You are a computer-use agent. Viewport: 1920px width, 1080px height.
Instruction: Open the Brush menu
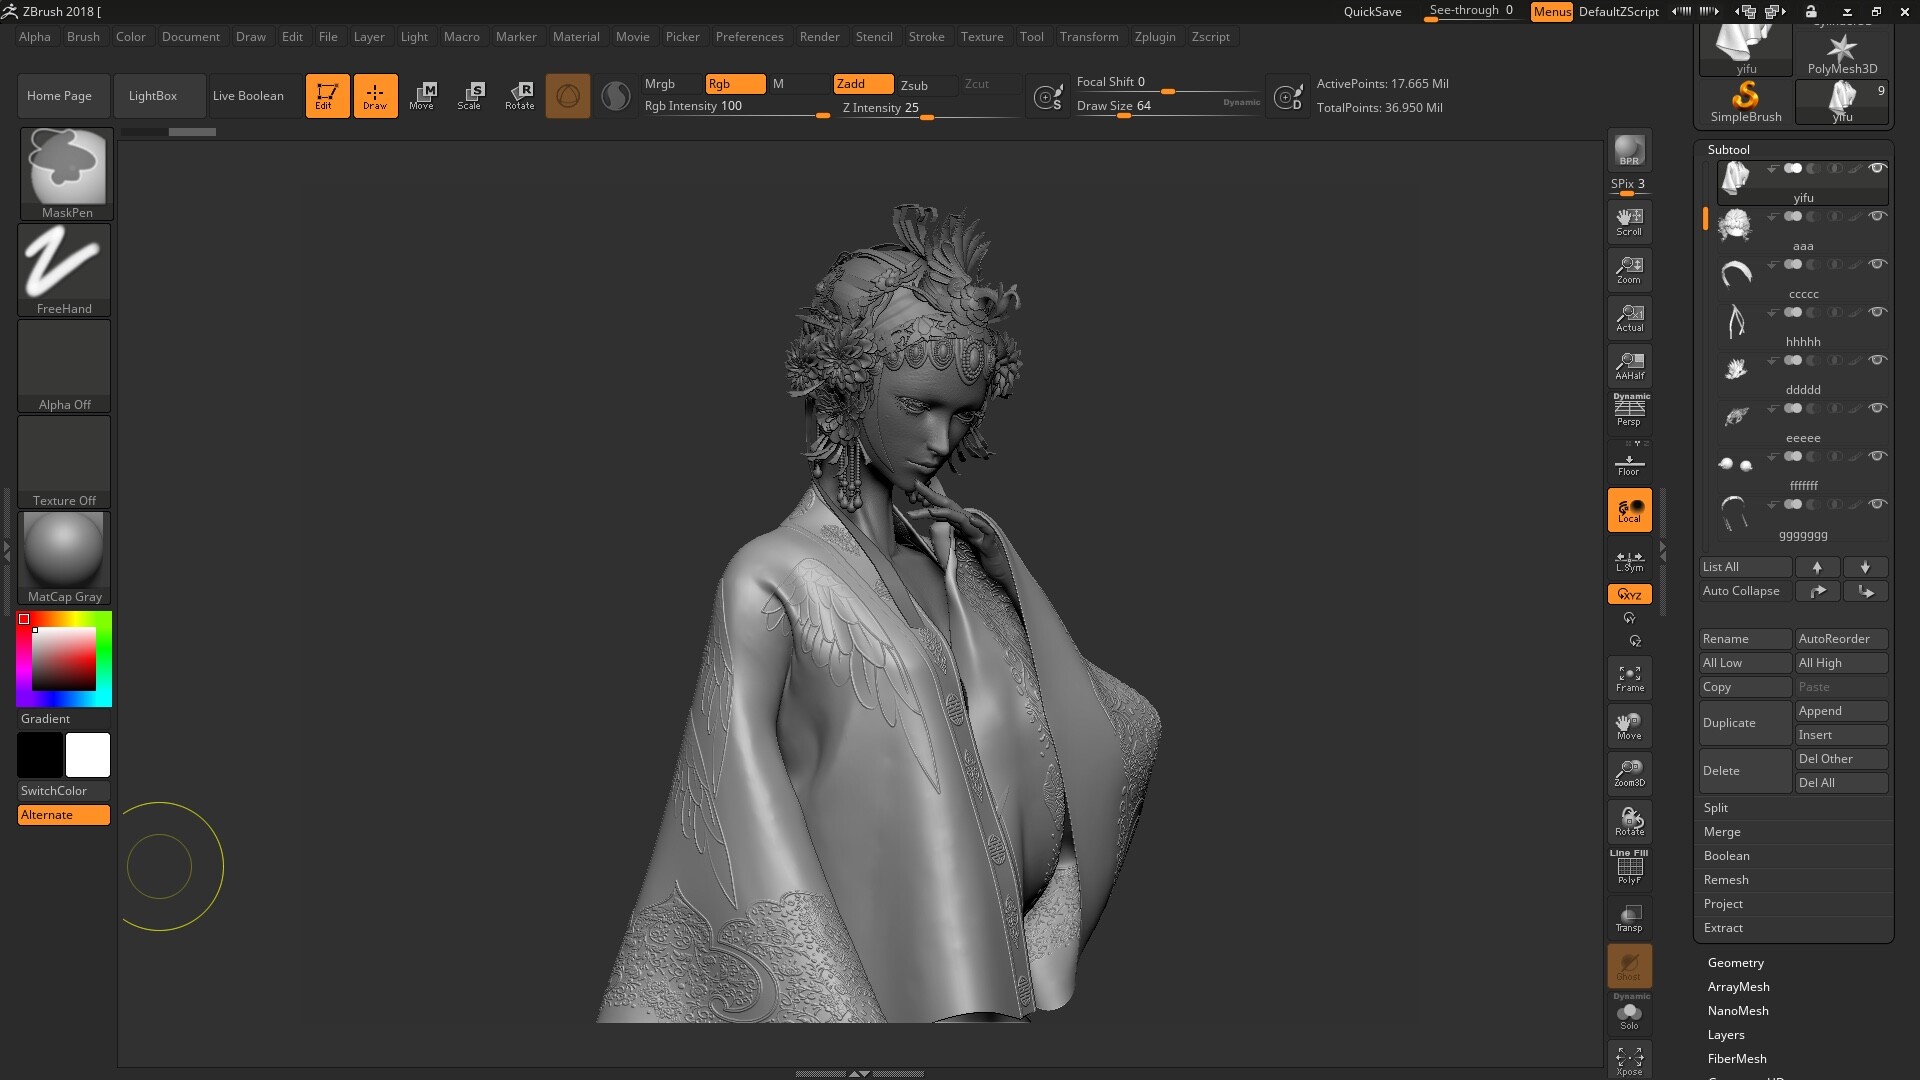point(83,37)
